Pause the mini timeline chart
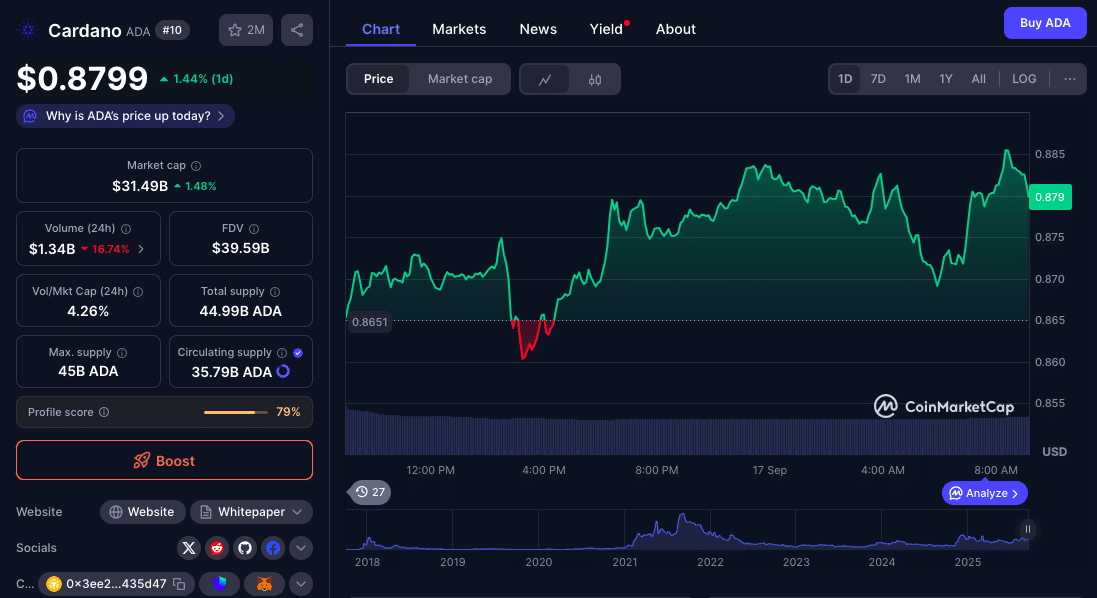This screenshot has width=1097, height=598. [1028, 529]
